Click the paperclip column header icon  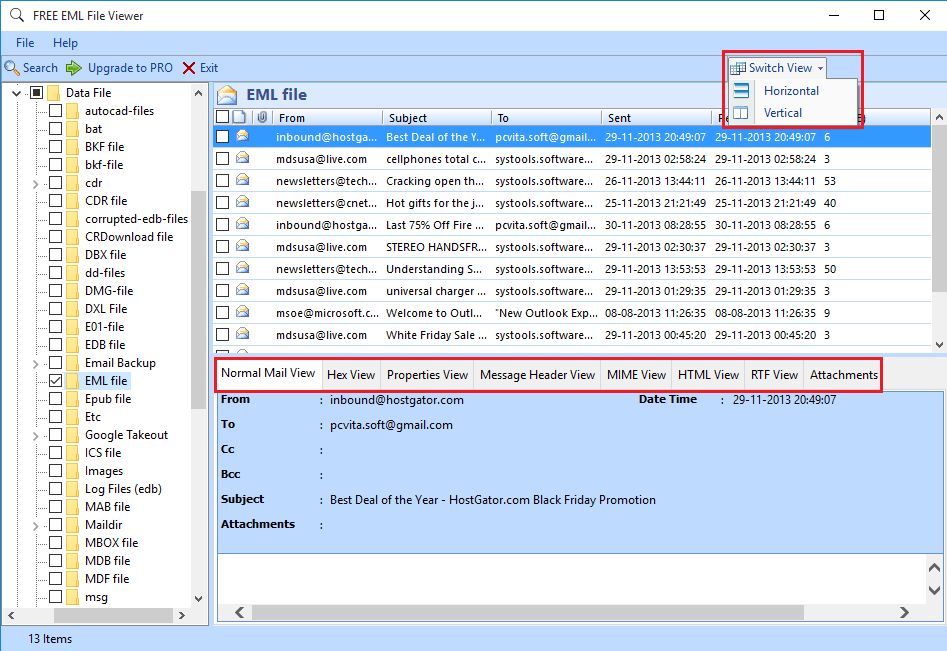[x=262, y=117]
